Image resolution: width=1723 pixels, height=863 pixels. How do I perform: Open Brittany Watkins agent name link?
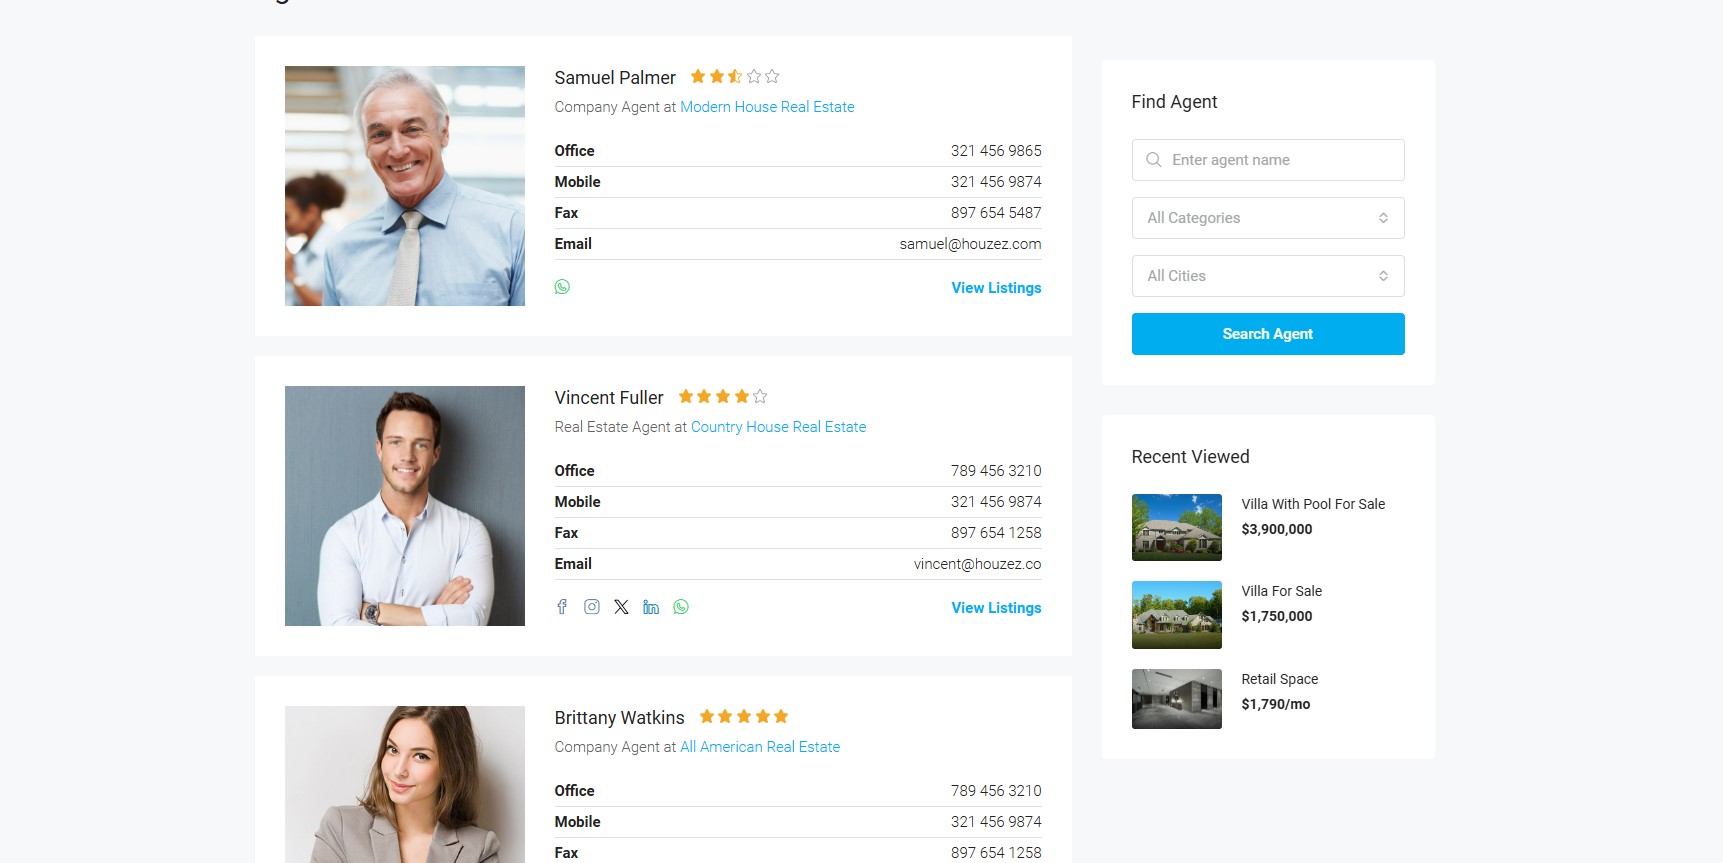coord(620,718)
